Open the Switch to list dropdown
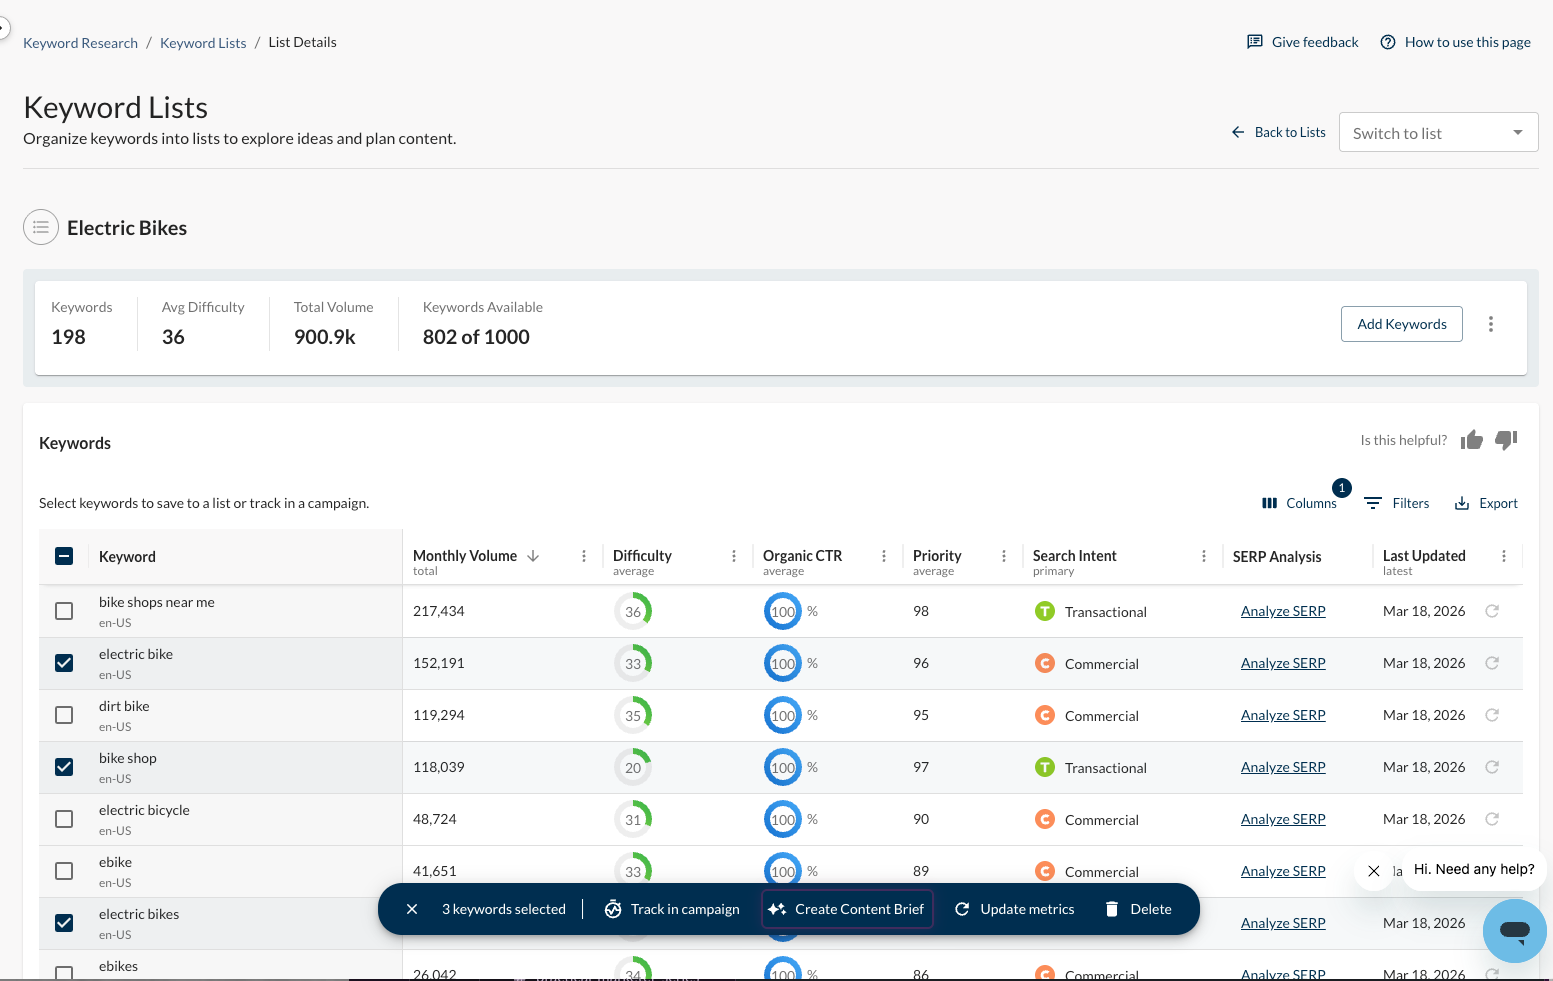 coord(1437,133)
